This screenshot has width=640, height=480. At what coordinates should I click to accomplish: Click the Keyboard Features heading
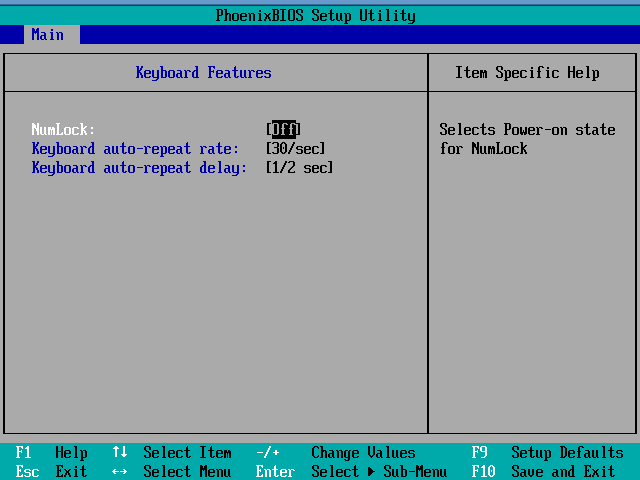pos(203,73)
